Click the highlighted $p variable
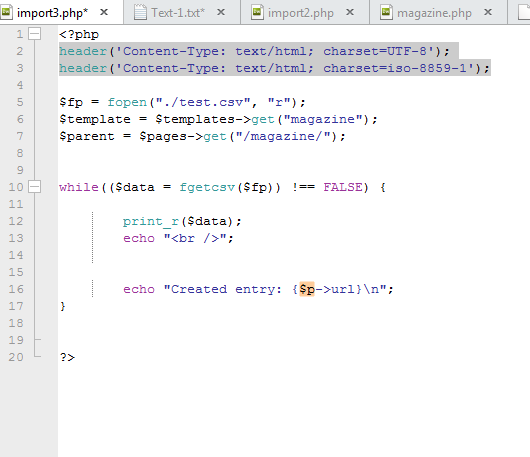Image resolution: width=530 pixels, height=457 pixels. point(307,289)
